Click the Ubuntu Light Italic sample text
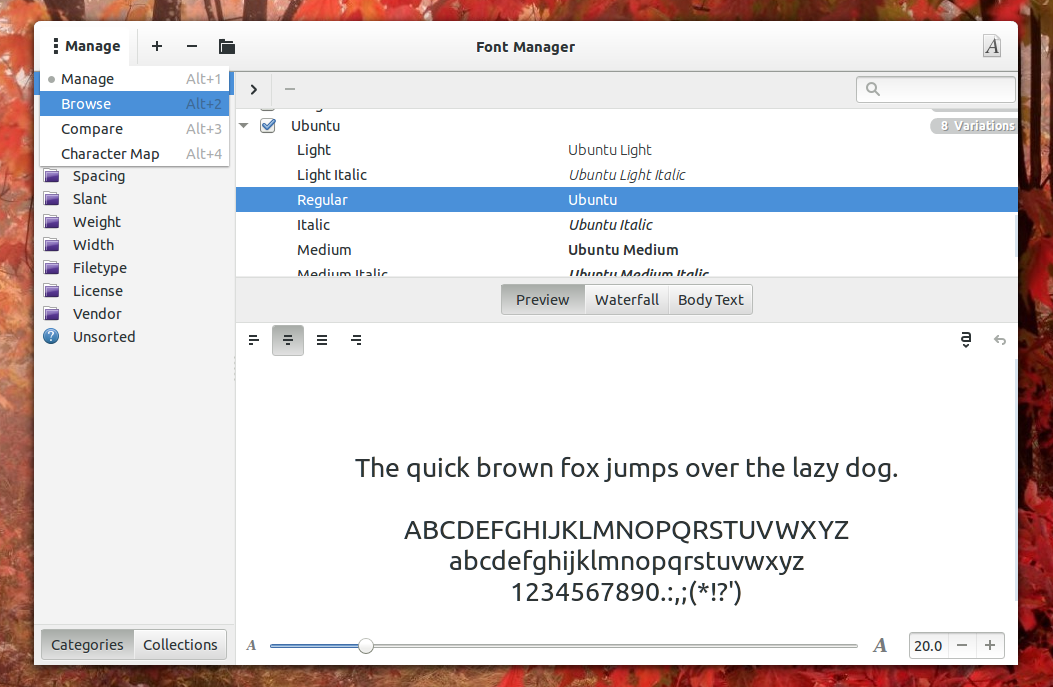This screenshot has height=687, width=1053. (627, 175)
